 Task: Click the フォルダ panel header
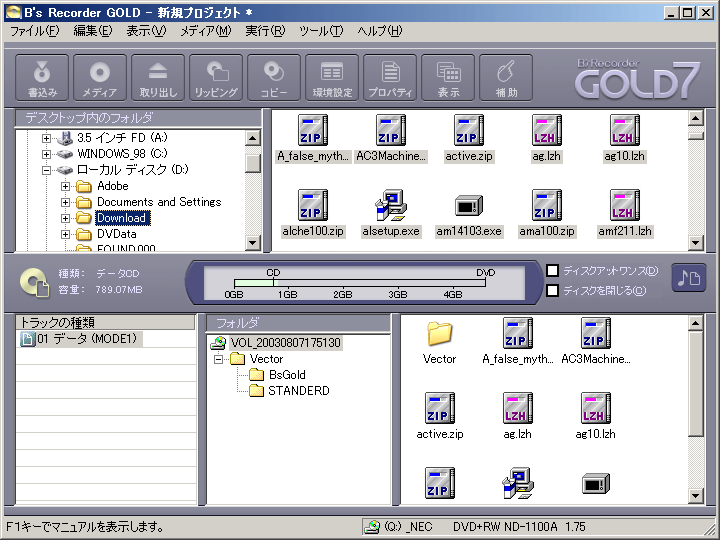298,323
